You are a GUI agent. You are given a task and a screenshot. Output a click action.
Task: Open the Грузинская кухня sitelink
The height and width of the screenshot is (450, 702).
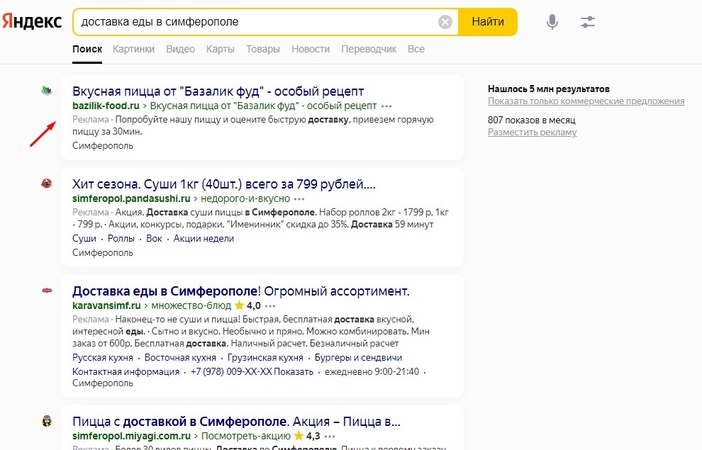pos(265,357)
